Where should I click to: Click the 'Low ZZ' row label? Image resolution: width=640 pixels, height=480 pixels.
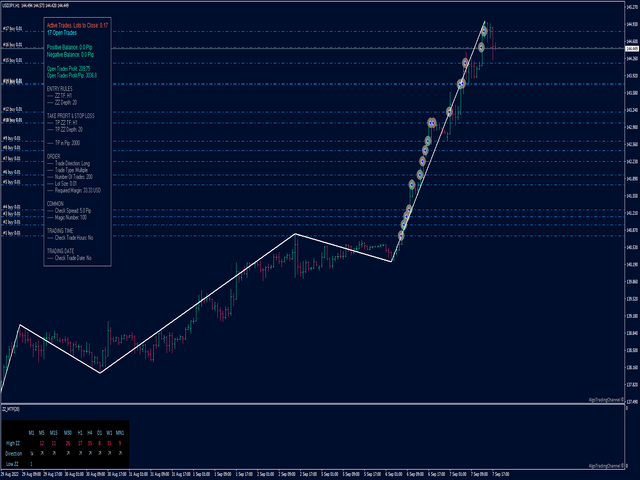click(x=12, y=464)
